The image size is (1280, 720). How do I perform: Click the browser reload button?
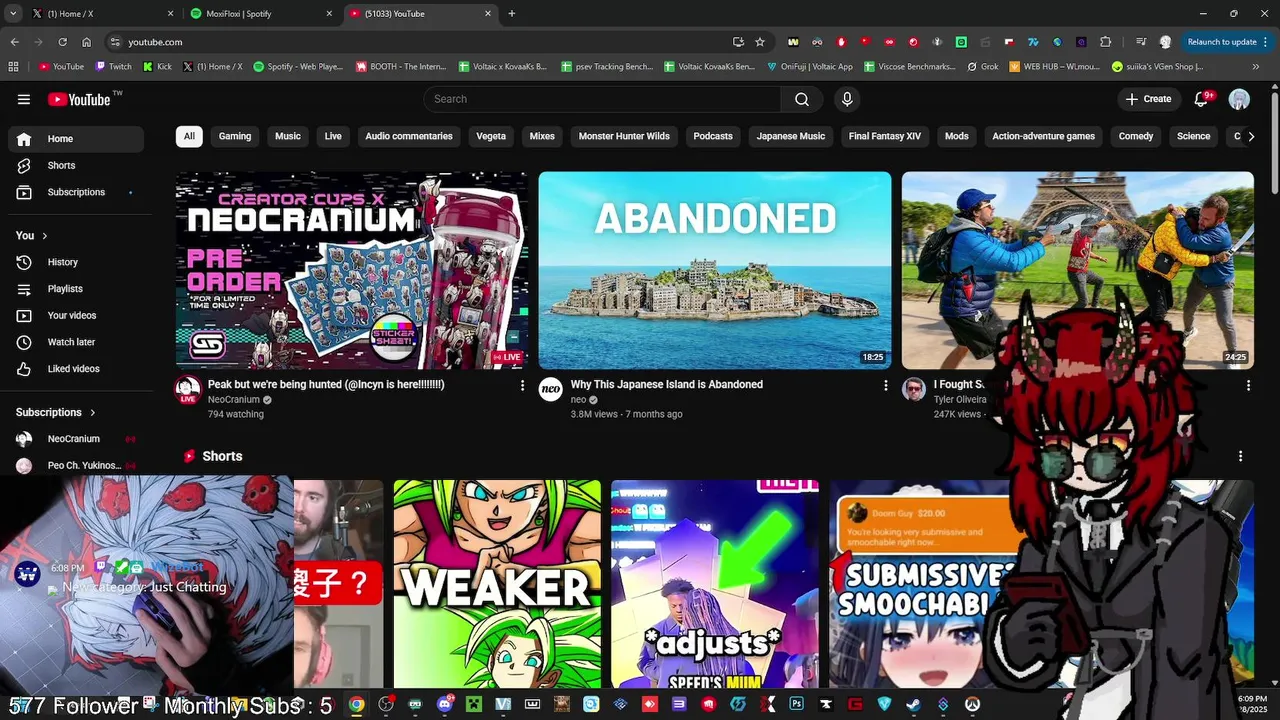[62, 42]
